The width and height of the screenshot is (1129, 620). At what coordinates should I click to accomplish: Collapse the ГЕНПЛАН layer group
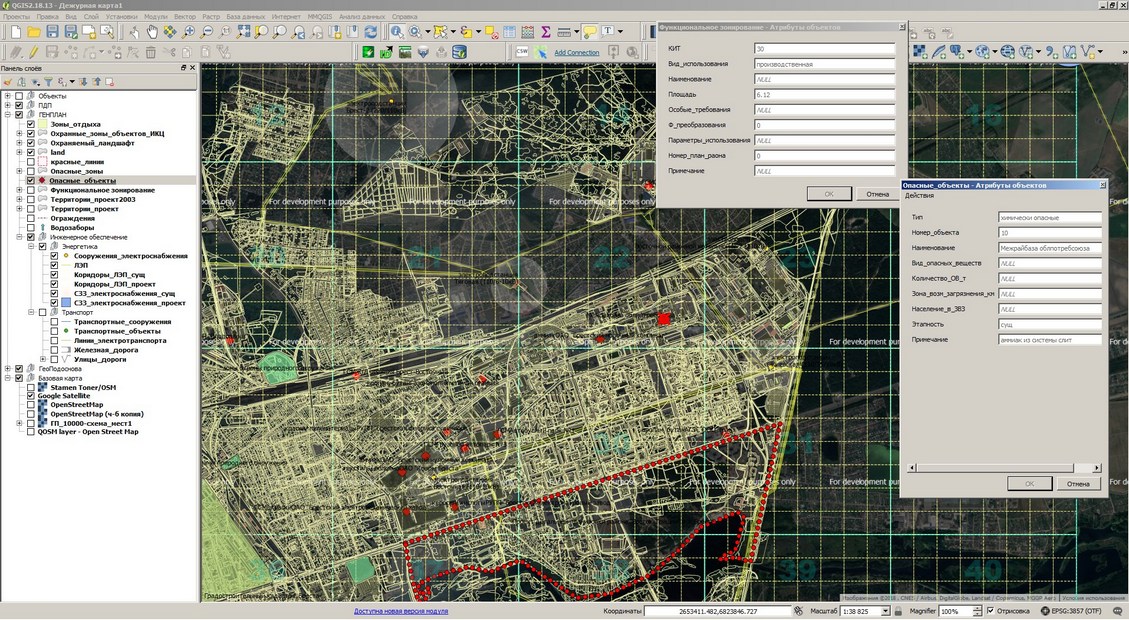pyautogui.click(x=7, y=115)
